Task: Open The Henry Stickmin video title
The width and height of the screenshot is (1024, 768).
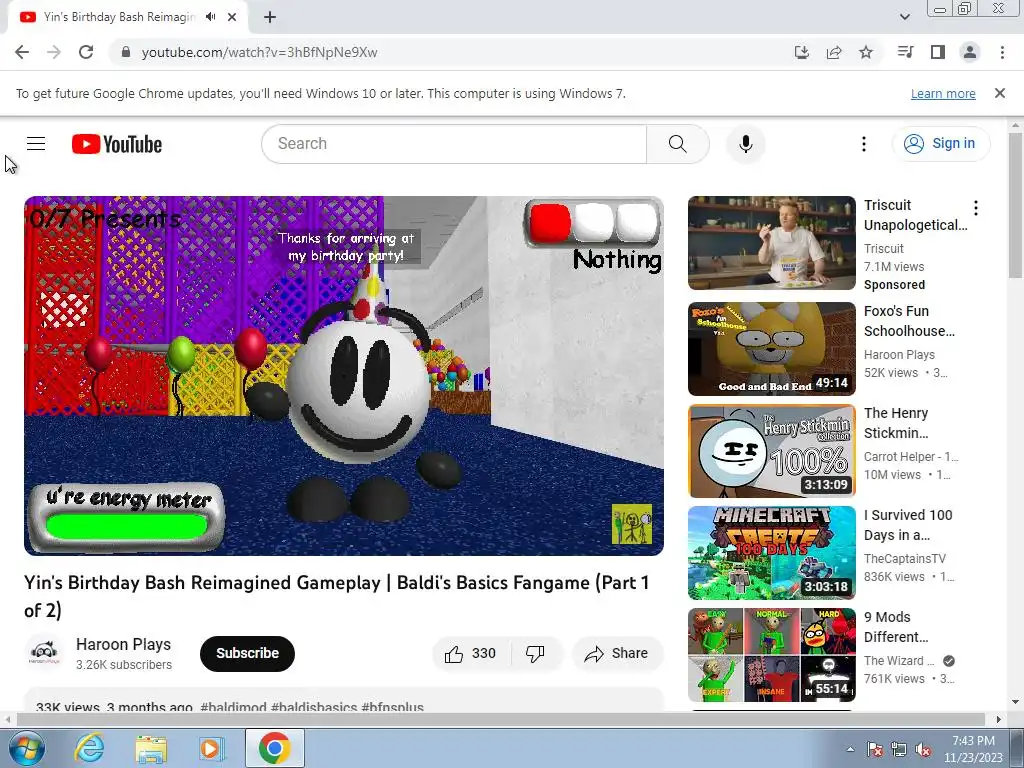Action: (x=896, y=423)
